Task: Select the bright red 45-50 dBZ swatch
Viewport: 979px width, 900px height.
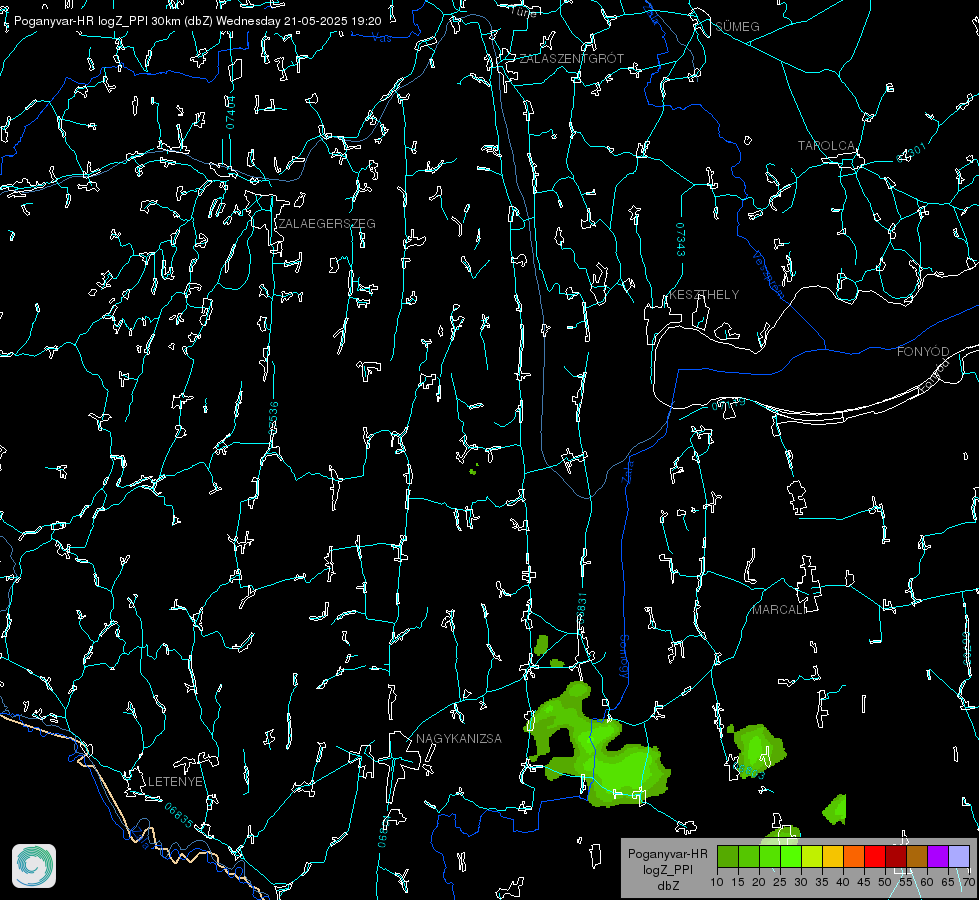Action: click(x=875, y=856)
